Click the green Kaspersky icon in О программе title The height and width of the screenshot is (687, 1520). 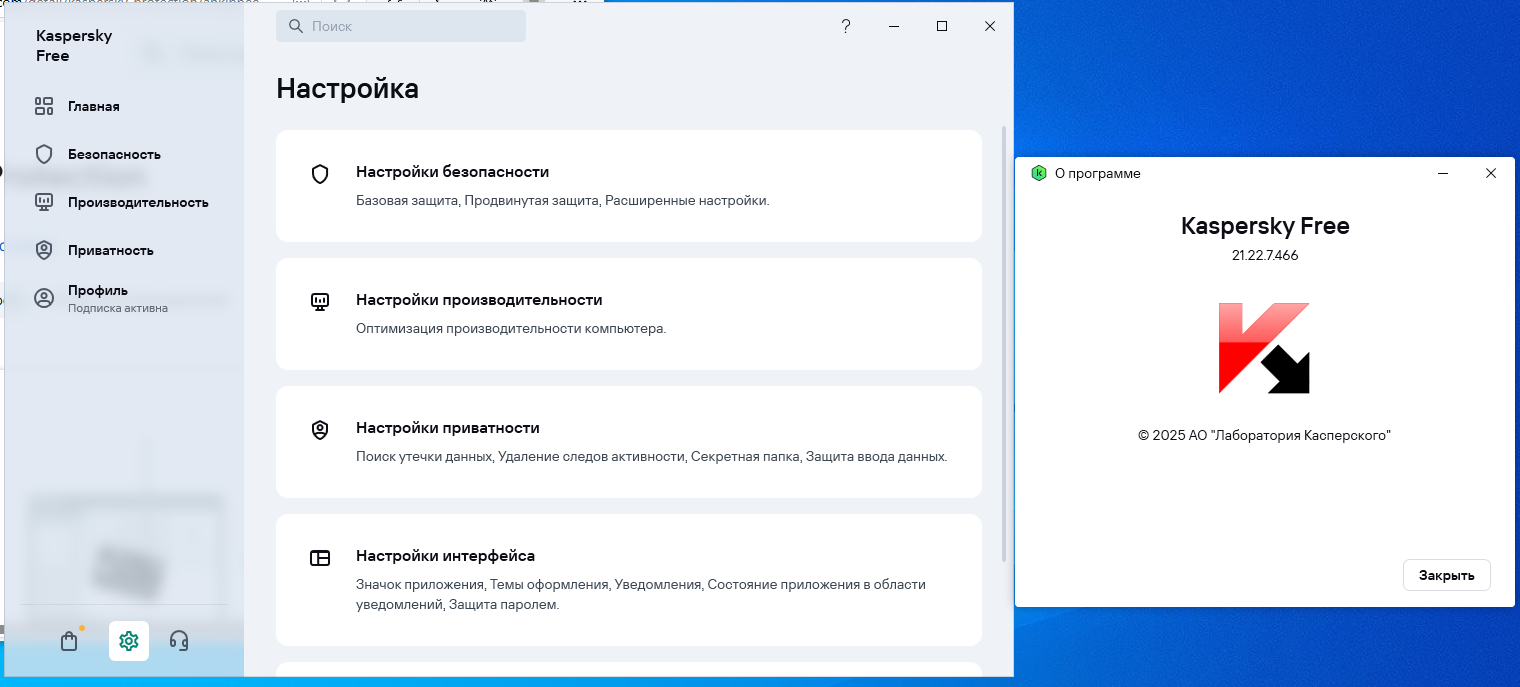point(1039,173)
